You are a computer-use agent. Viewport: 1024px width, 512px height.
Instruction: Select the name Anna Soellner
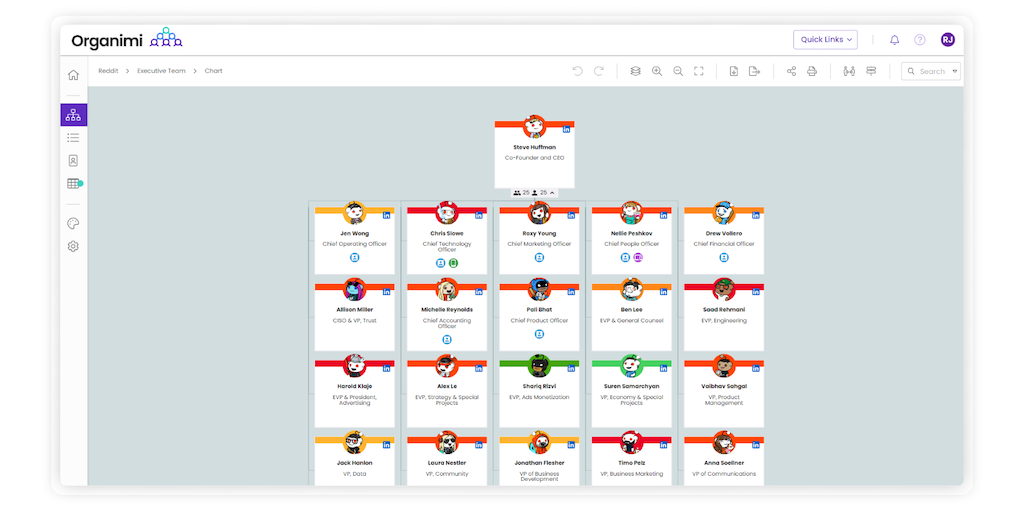pyautogui.click(x=724, y=462)
